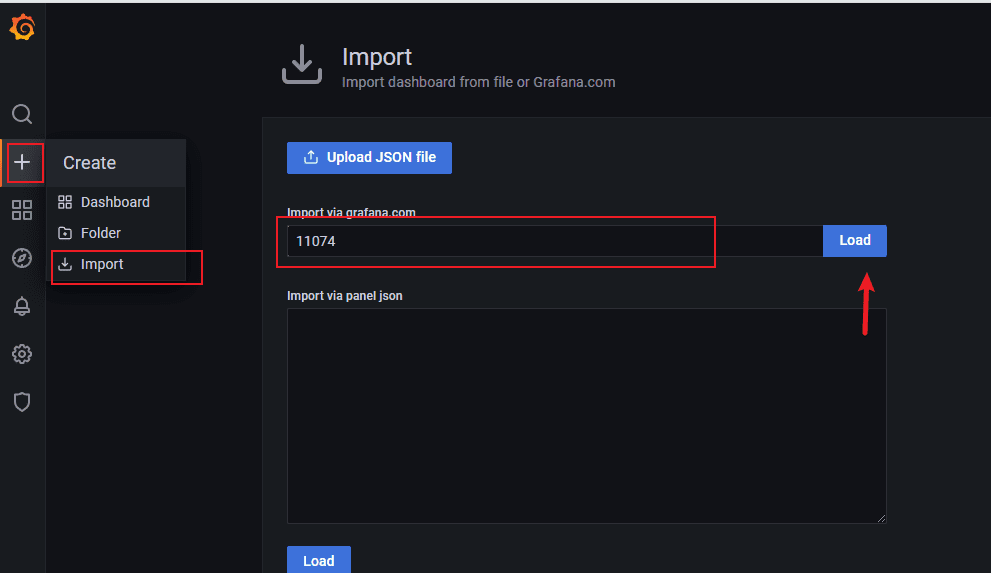
Task: Click inside the Import via panel json textarea
Action: click(586, 415)
